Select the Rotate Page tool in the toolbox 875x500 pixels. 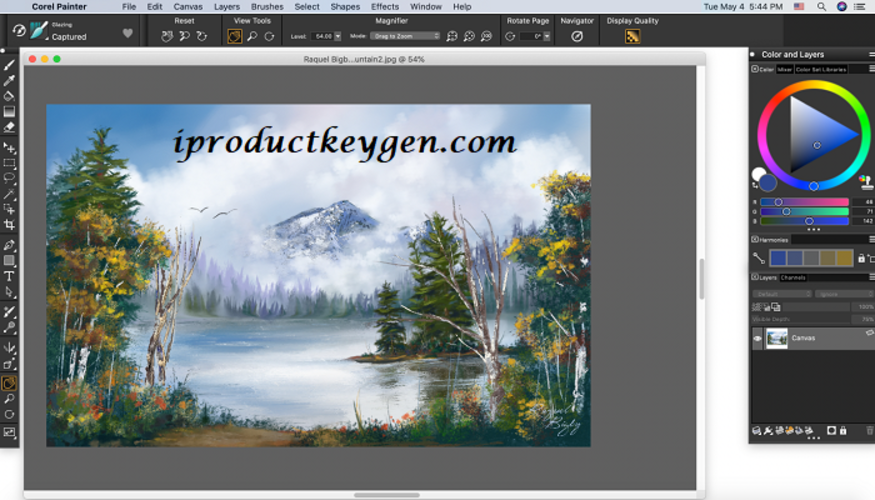click(9, 415)
